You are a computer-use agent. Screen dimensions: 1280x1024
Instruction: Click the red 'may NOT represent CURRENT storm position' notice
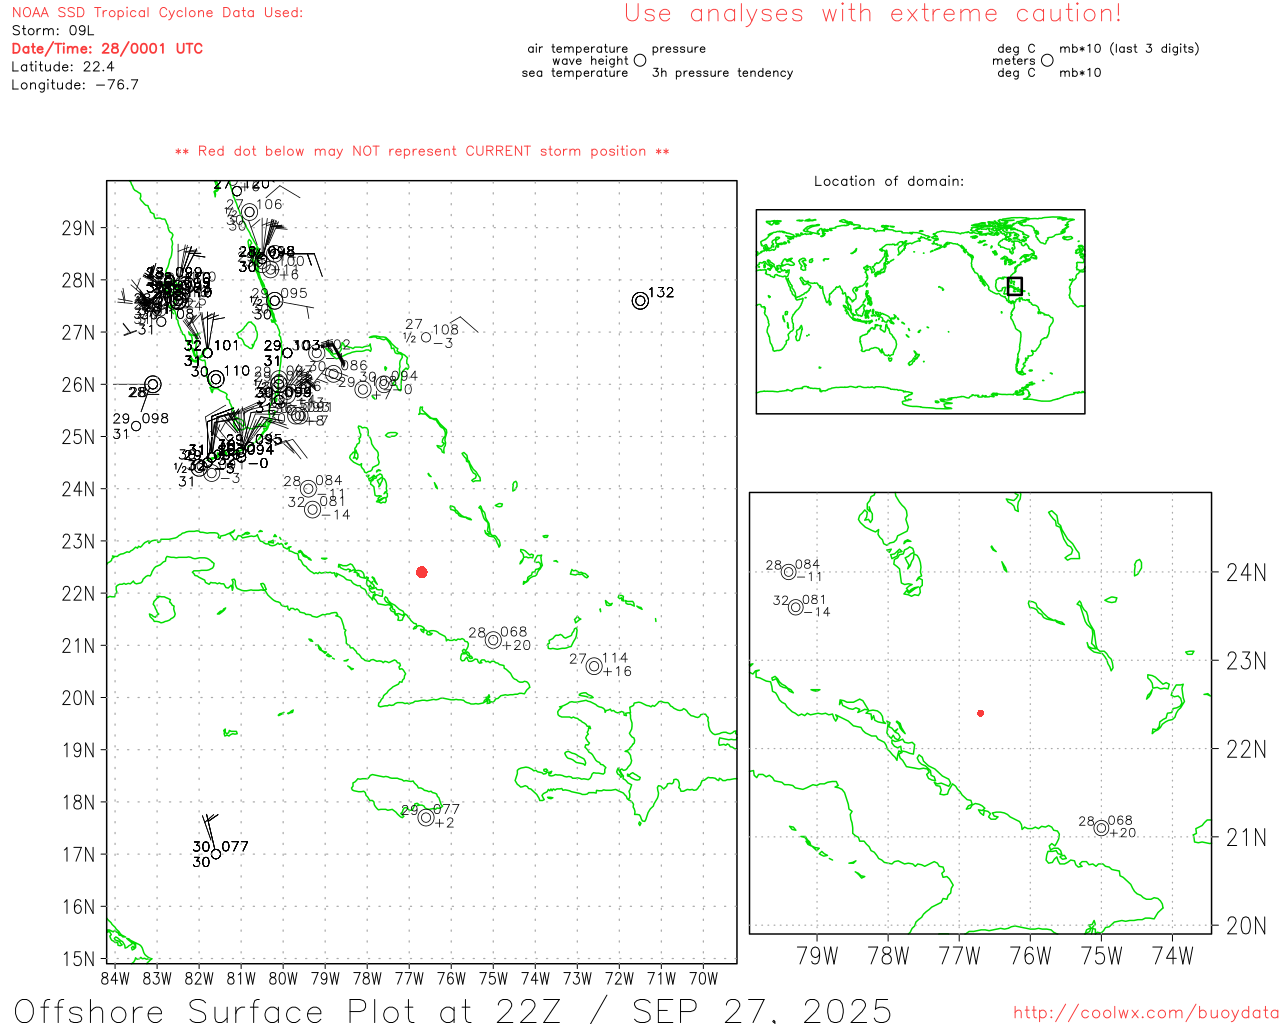click(x=422, y=151)
